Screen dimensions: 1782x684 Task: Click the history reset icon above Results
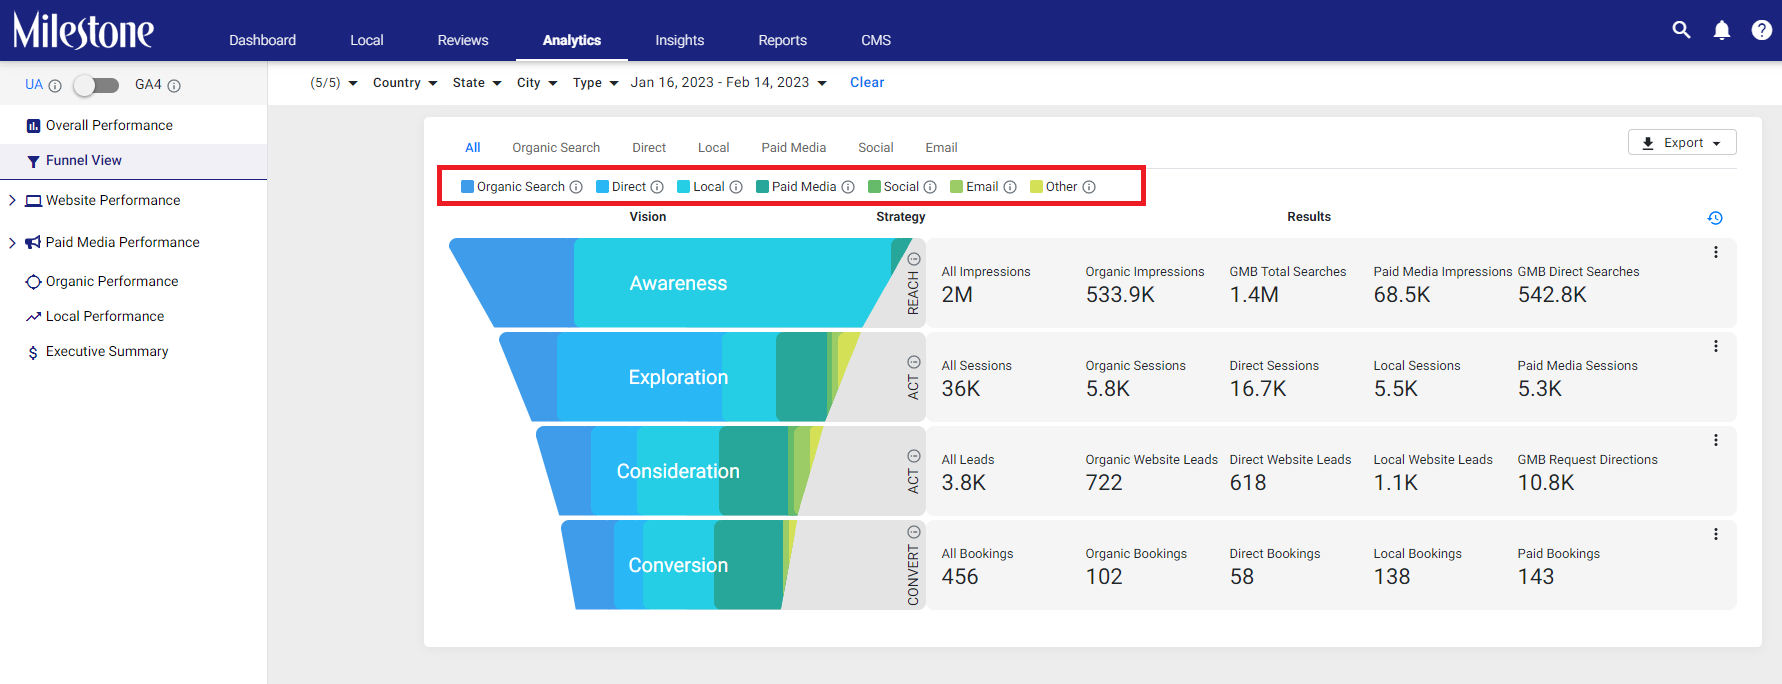[x=1715, y=218]
